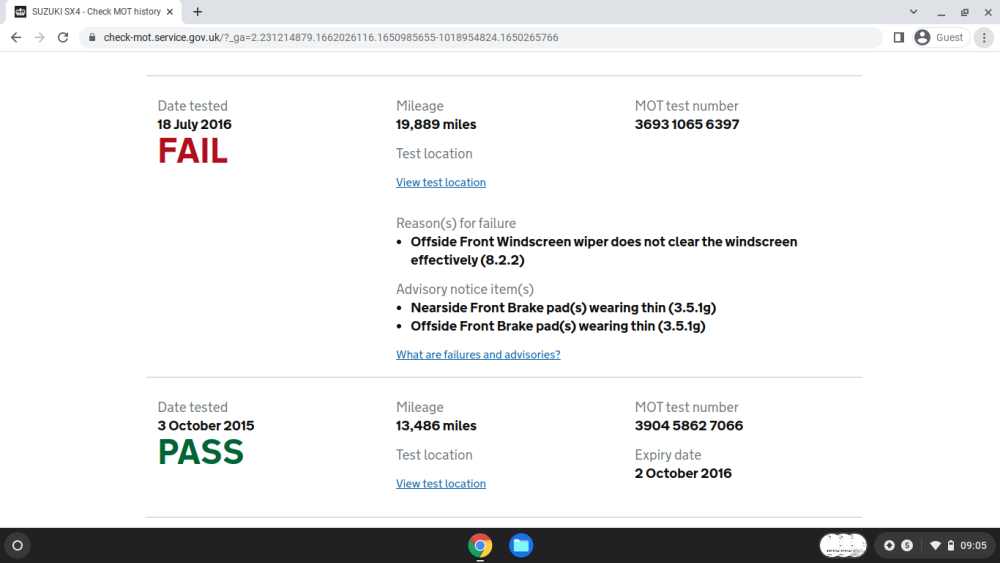Viewport: 1000px width, 563px height.
Task: View test location for 18 July 2016
Action: point(441,182)
